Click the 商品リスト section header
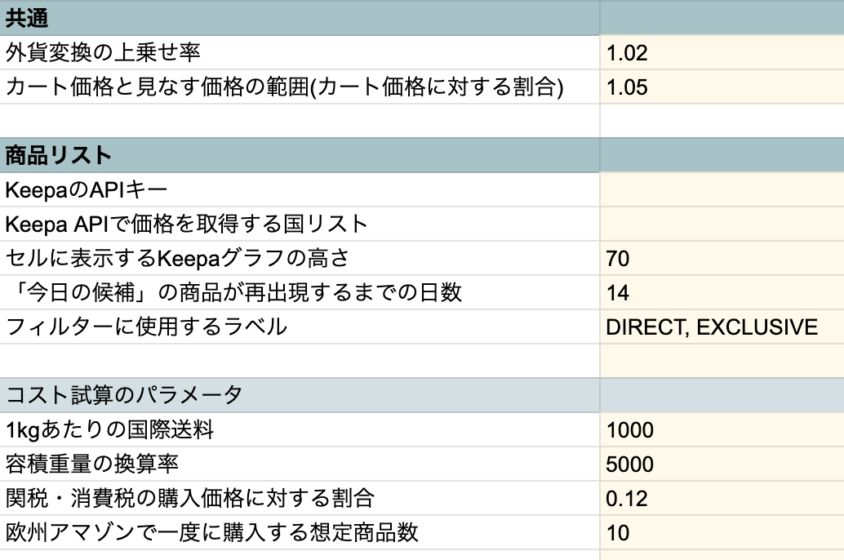Image resolution: width=844 pixels, height=560 pixels. (298, 156)
